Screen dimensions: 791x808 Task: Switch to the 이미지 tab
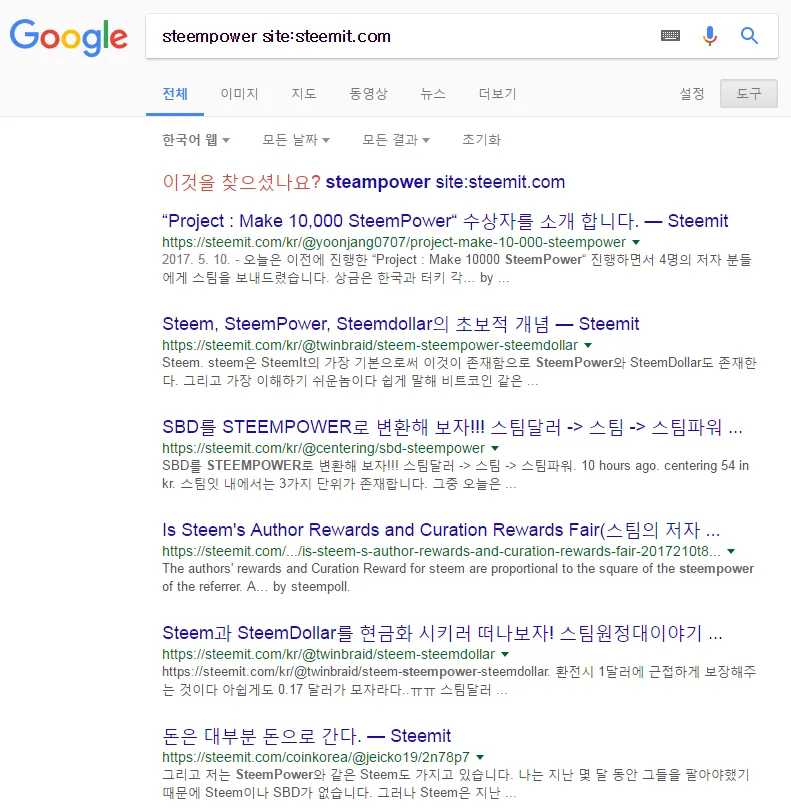point(239,94)
